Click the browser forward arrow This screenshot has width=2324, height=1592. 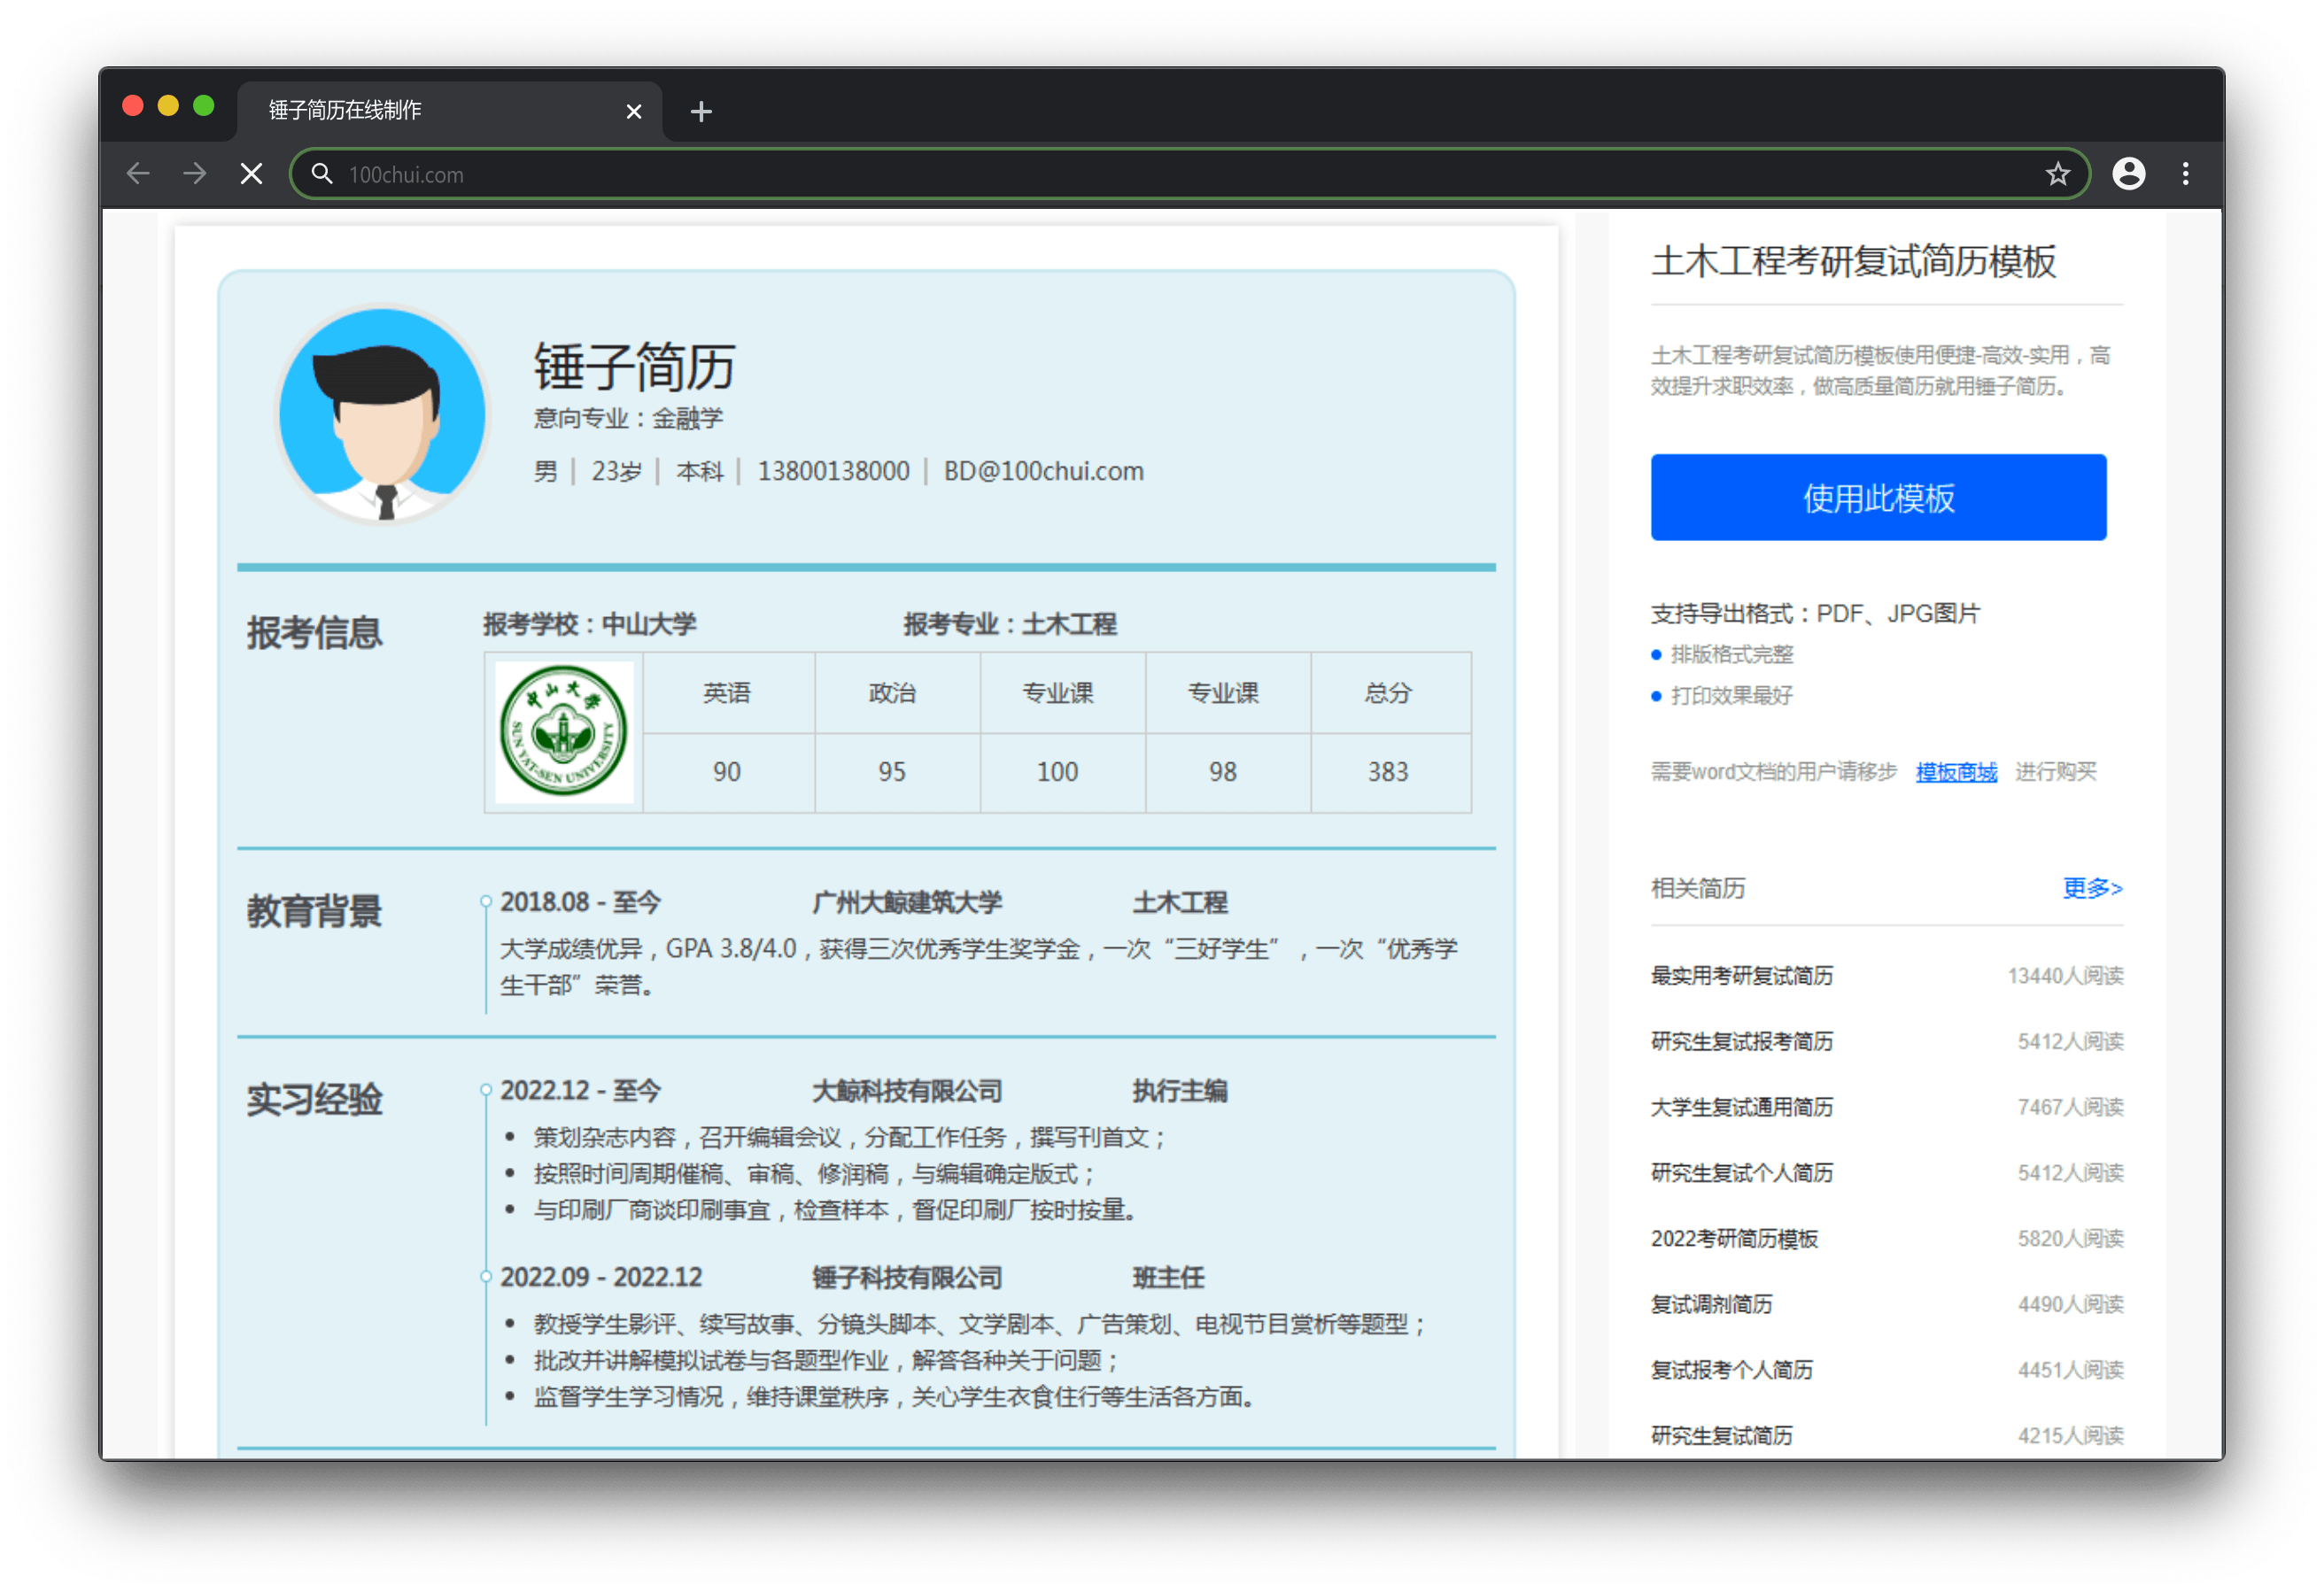click(195, 174)
